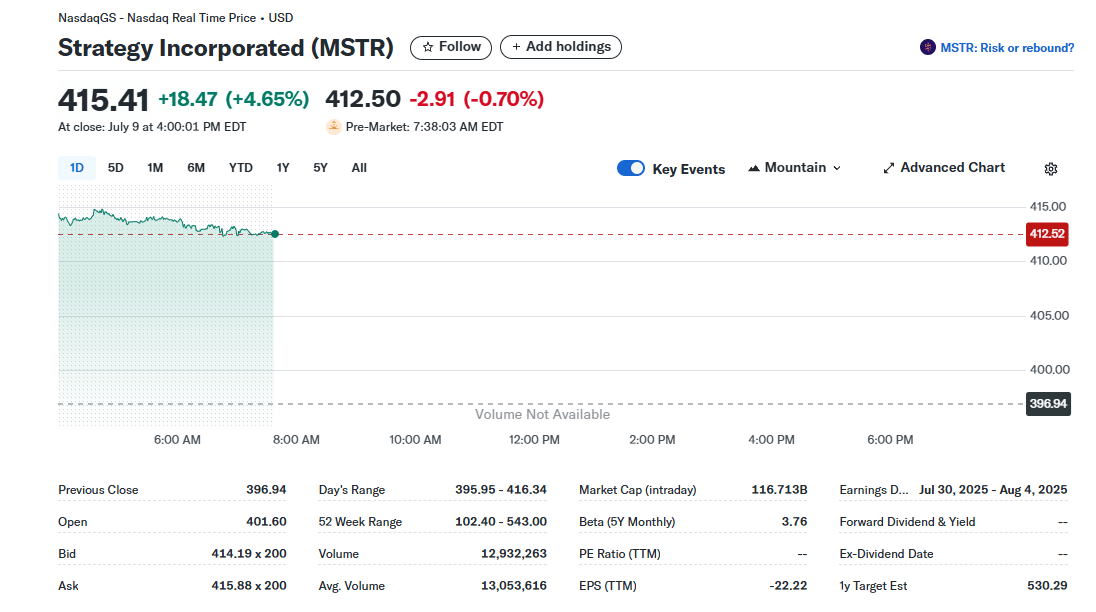Add MSTR holdings to portfolio
The width and height of the screenshot is (1096, 612).
(x=561, y=47)
